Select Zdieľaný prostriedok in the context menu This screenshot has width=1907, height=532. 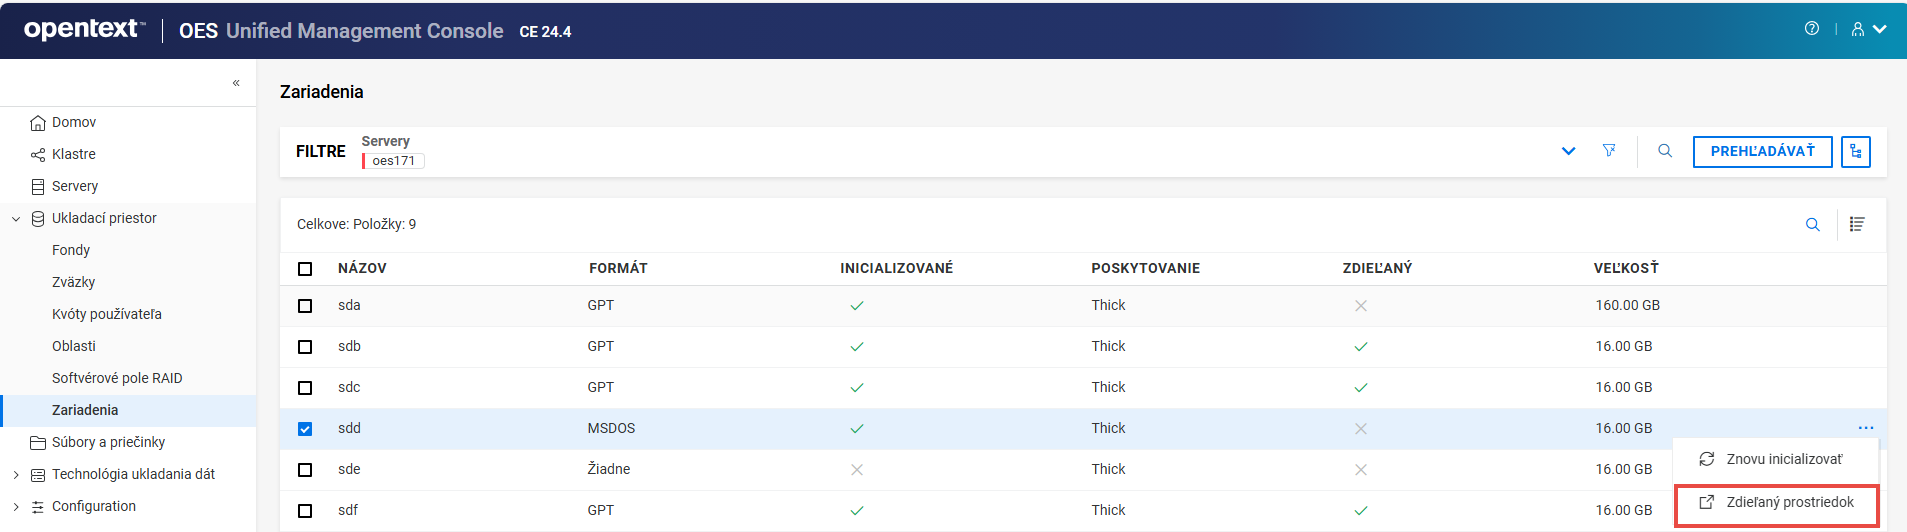[1789, 502]
